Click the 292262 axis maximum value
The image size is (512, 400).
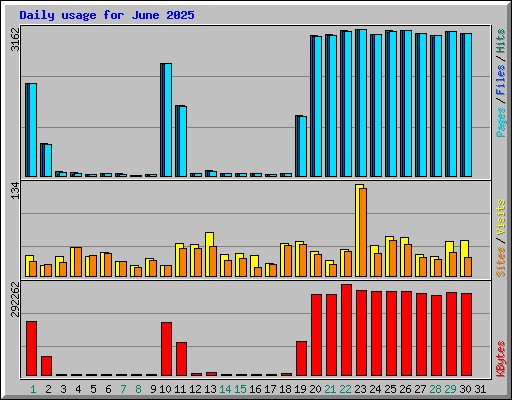tap(15, 300)
